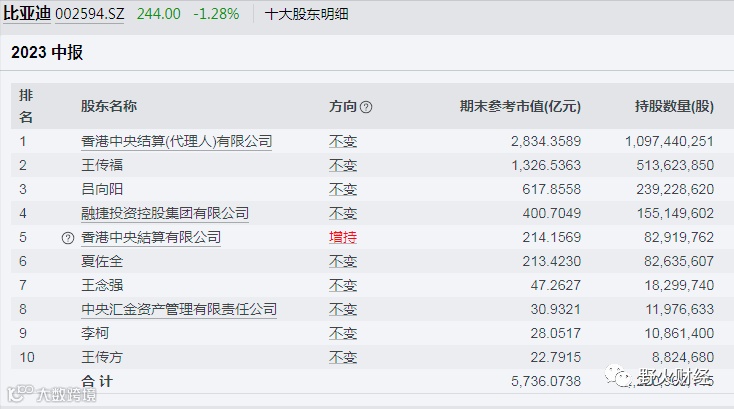Click 不变 in 香港中央结算(代理人) row
This screenshot has height=409, width=734.
(x=343, y=141)
